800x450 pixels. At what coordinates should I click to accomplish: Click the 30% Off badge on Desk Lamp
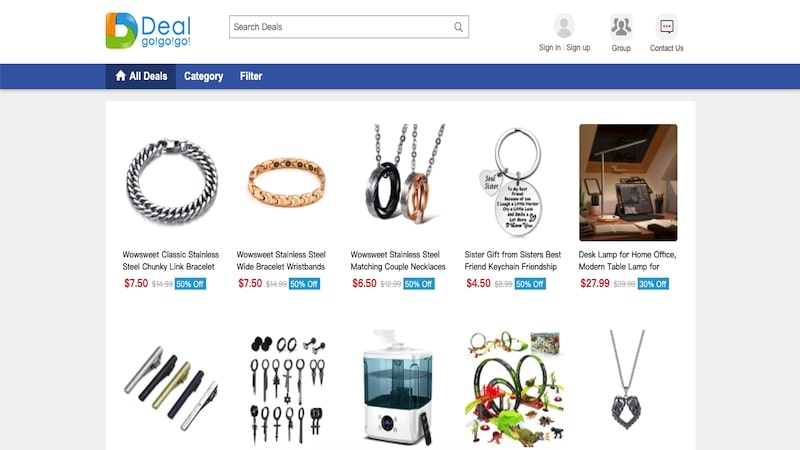click(653, 284)
